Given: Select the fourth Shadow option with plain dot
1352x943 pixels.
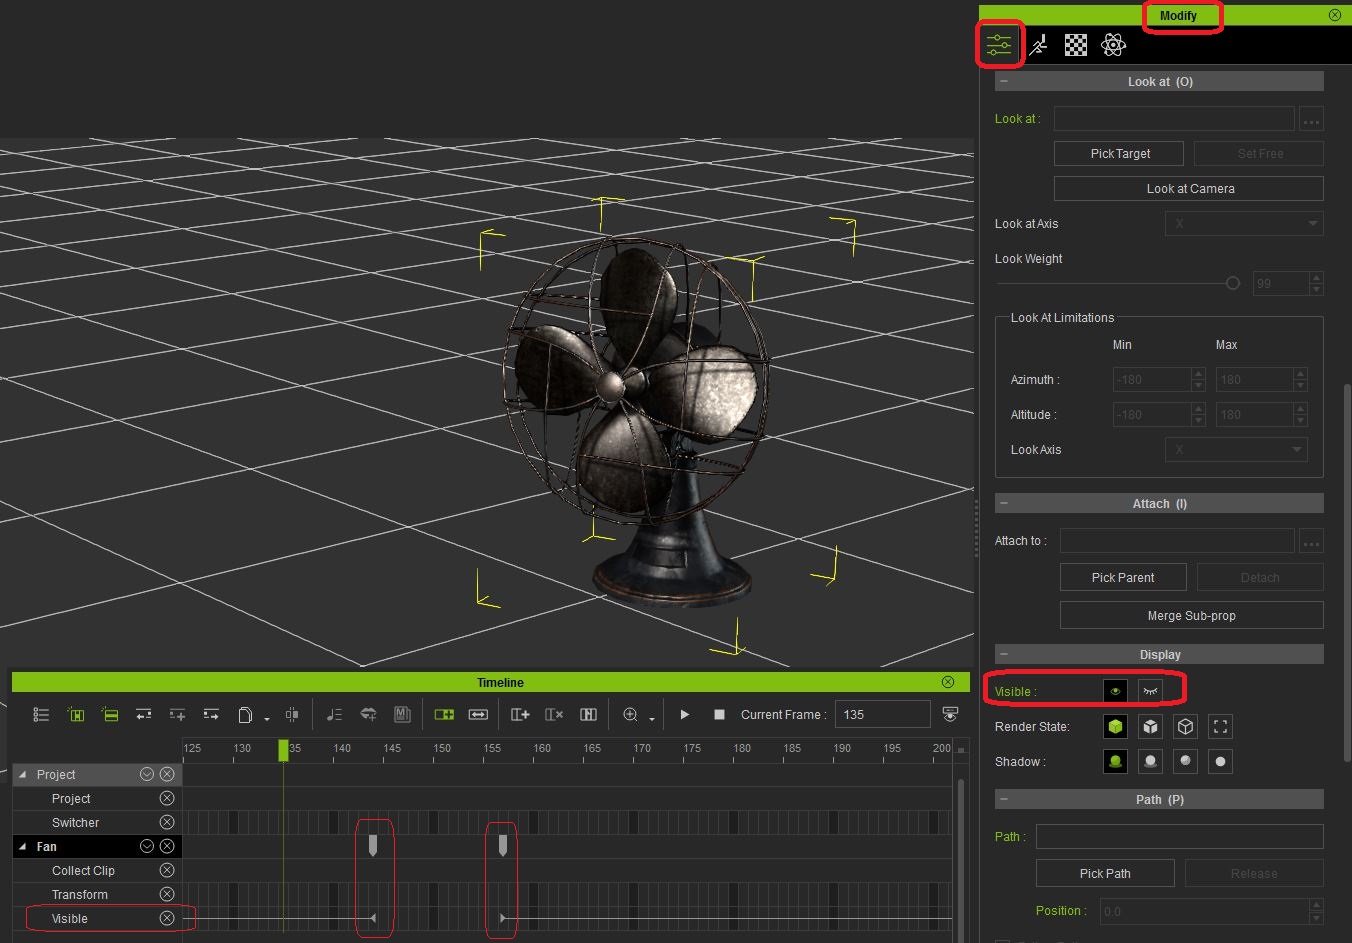Looking at the screenshot, I should 1220,761.
